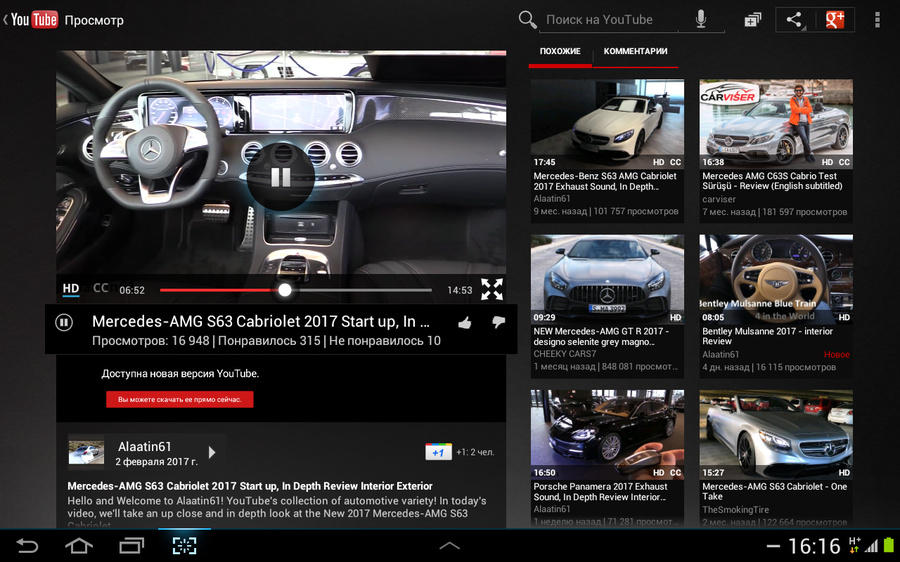Expand the bottom bar up-arrow handle
Screen dimensions: 900x562
449,546
